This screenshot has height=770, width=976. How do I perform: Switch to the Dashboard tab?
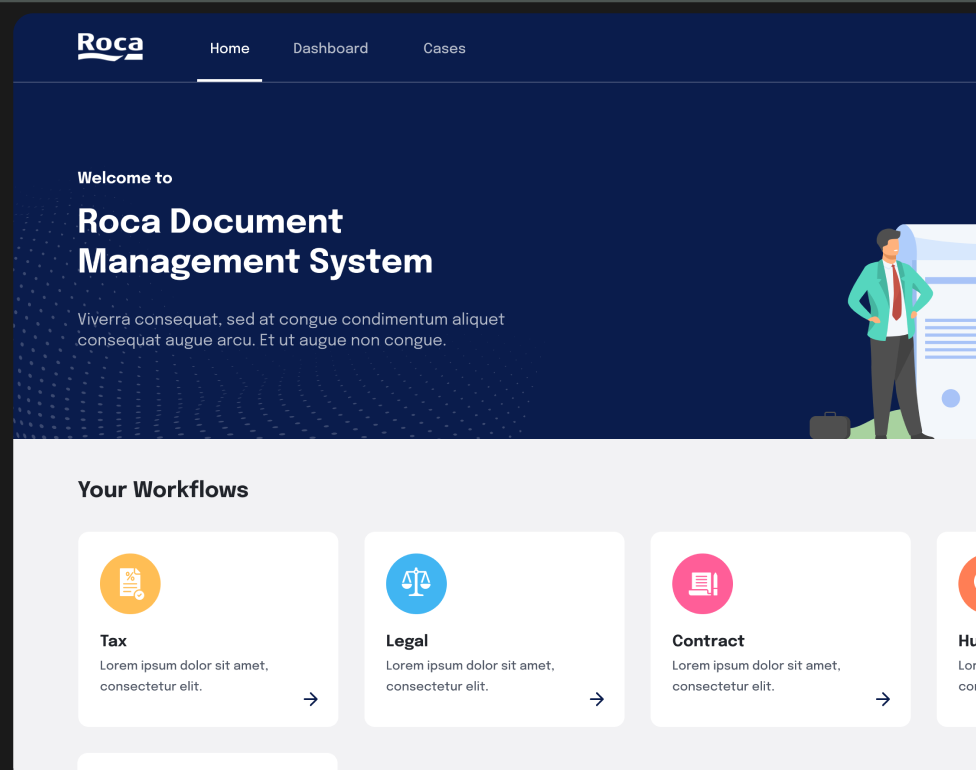[330, 48]
